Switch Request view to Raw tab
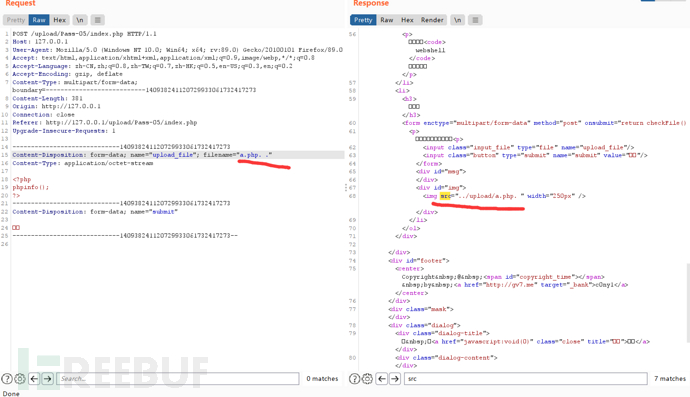Viewport: 690px width, 397px height. point(39,20)
